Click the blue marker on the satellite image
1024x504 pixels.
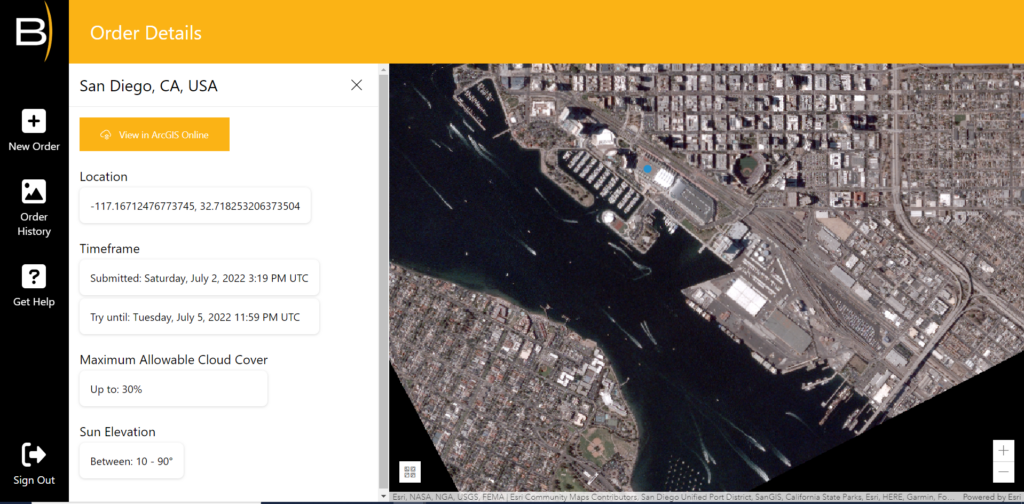647,169
